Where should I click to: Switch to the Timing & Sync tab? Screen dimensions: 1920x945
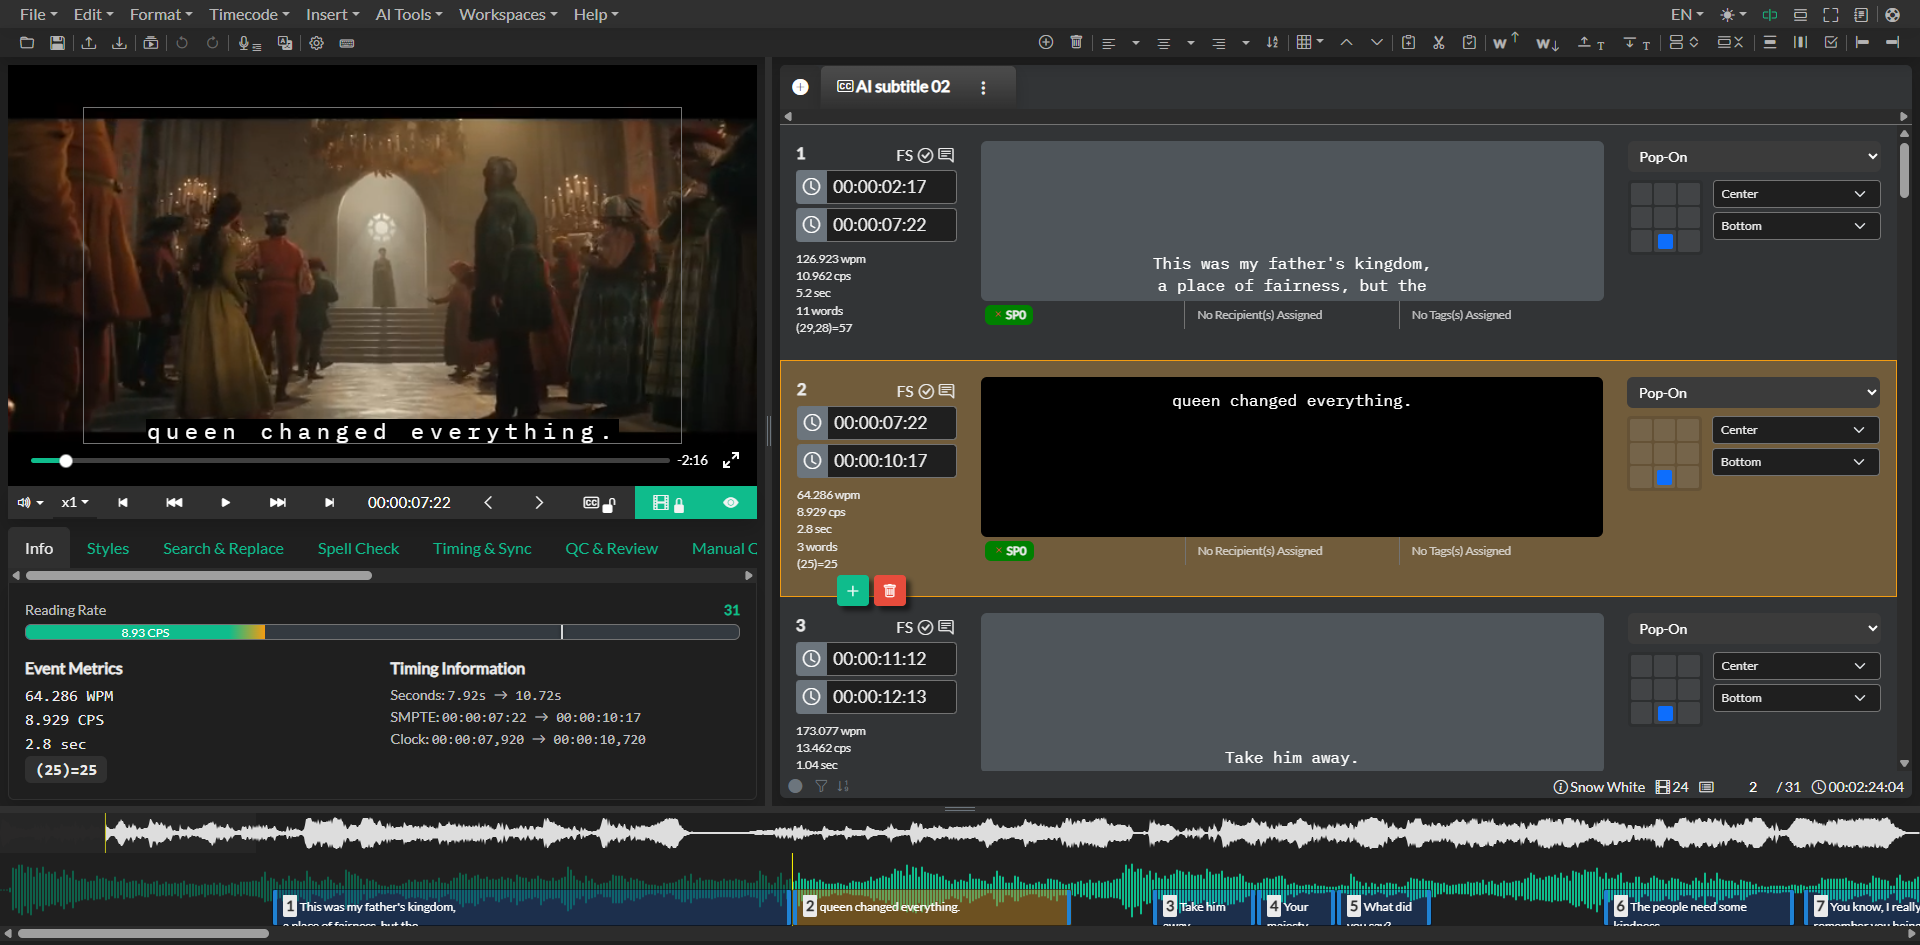point(482,549)
